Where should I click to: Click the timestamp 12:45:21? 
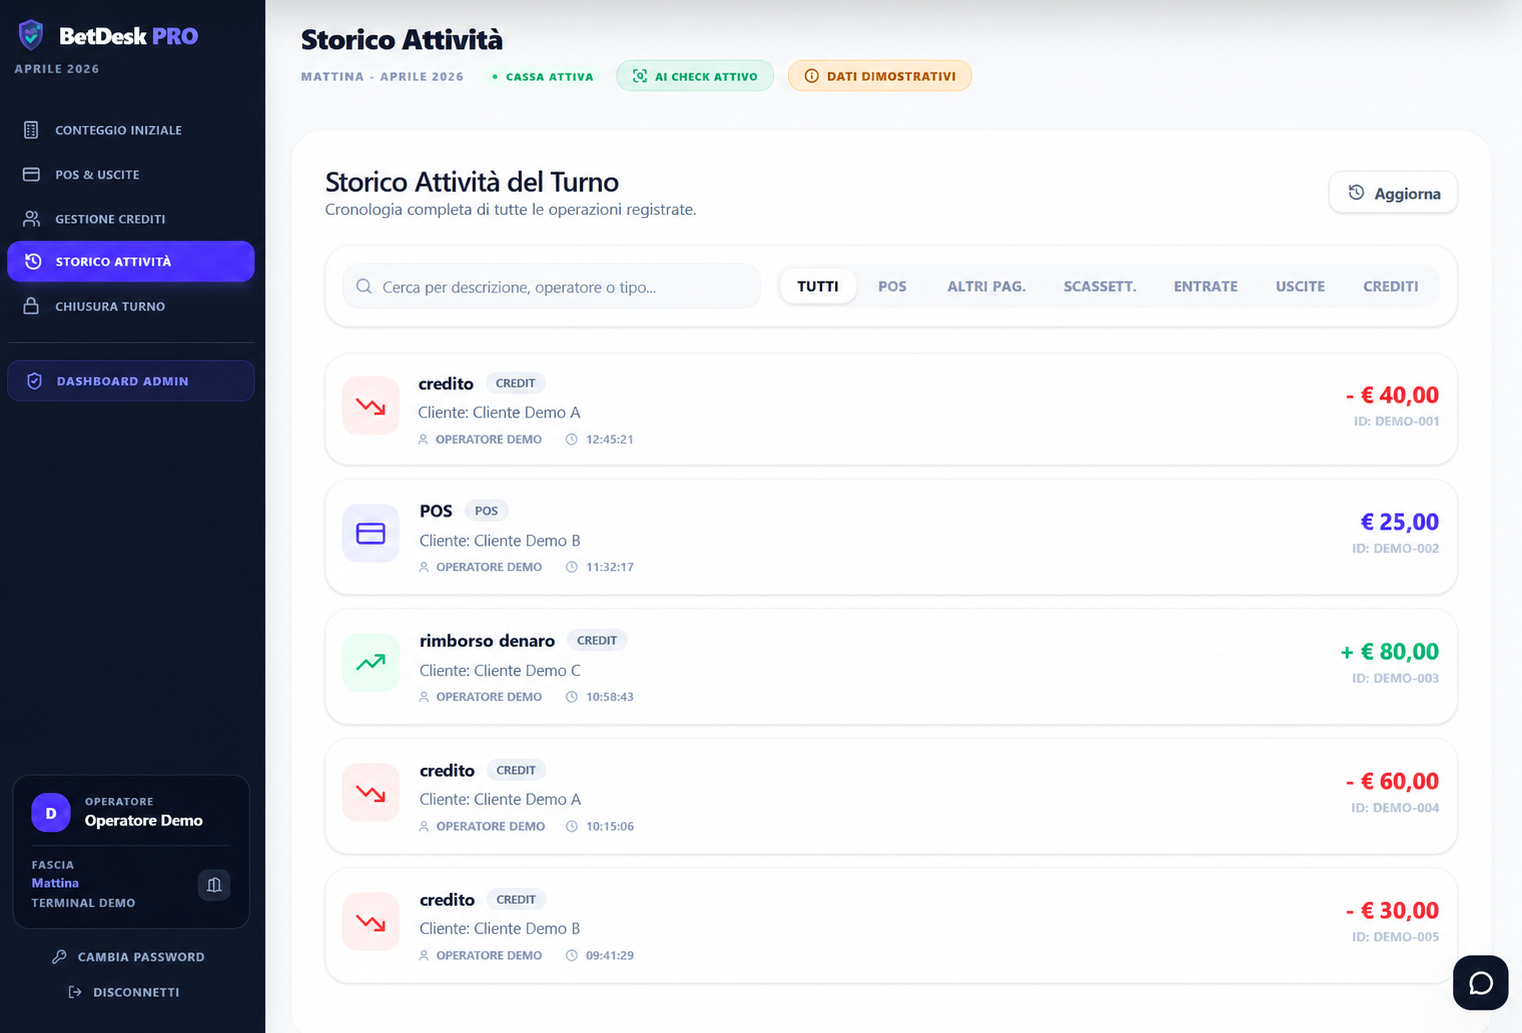pos(610,440)
